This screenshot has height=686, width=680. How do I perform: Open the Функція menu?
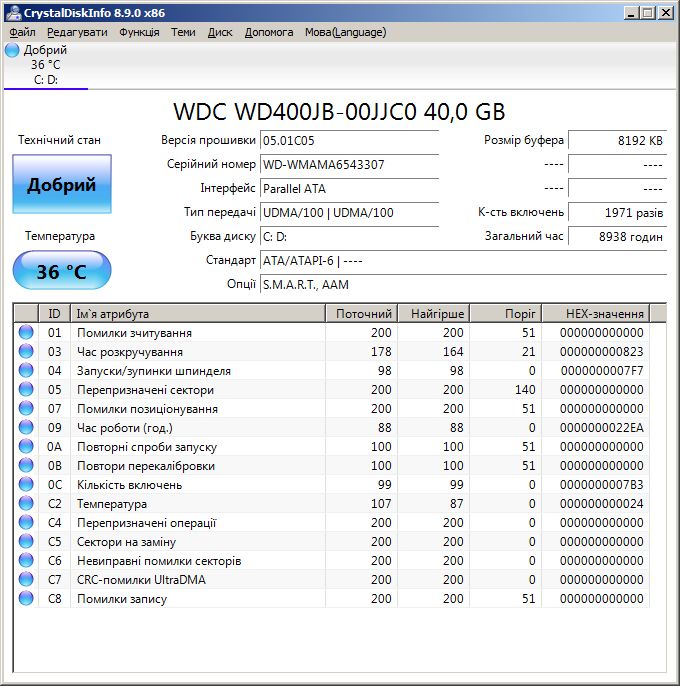(x=139, y=32)
